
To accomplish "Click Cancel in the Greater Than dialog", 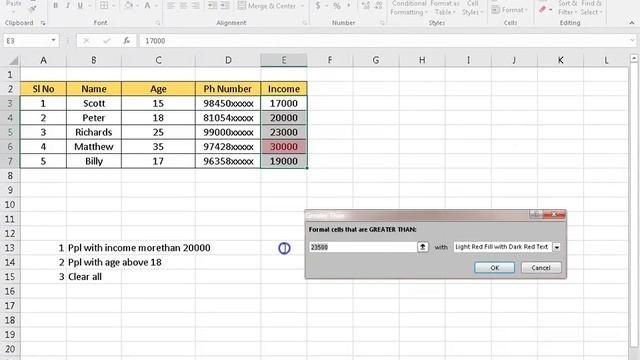I will point(541,268).
